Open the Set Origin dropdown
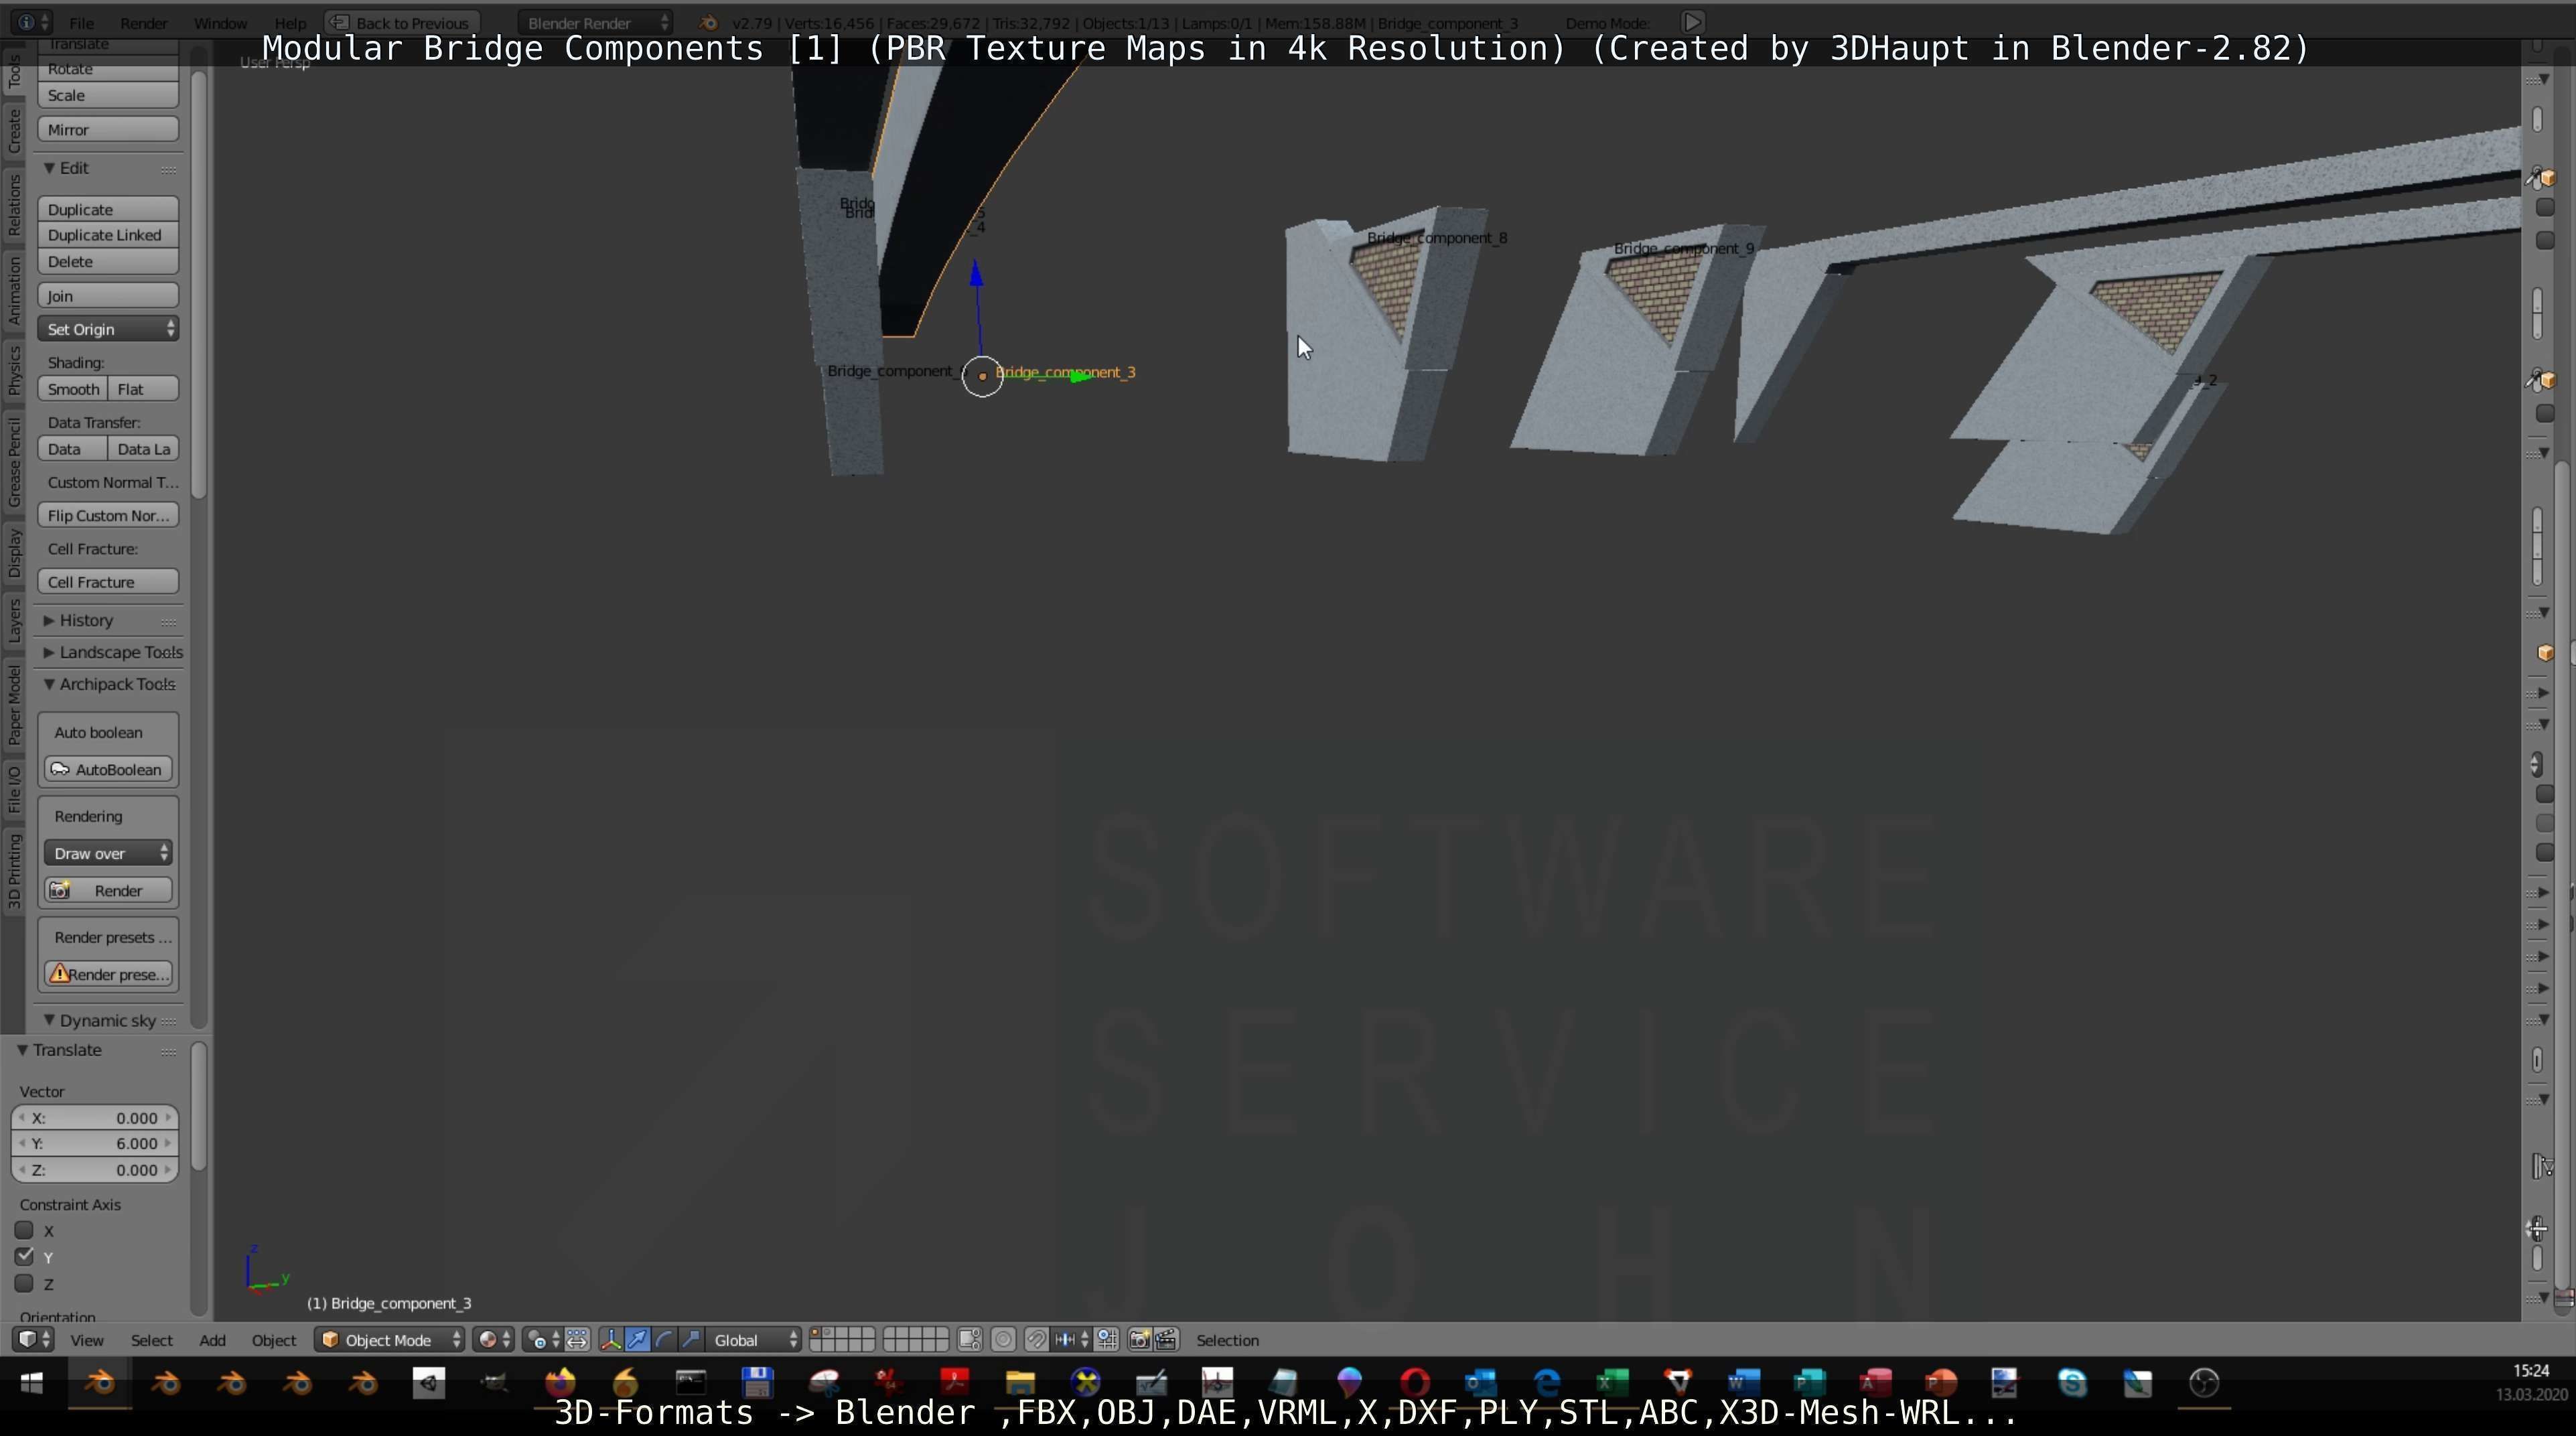 (x=108, y=329)
